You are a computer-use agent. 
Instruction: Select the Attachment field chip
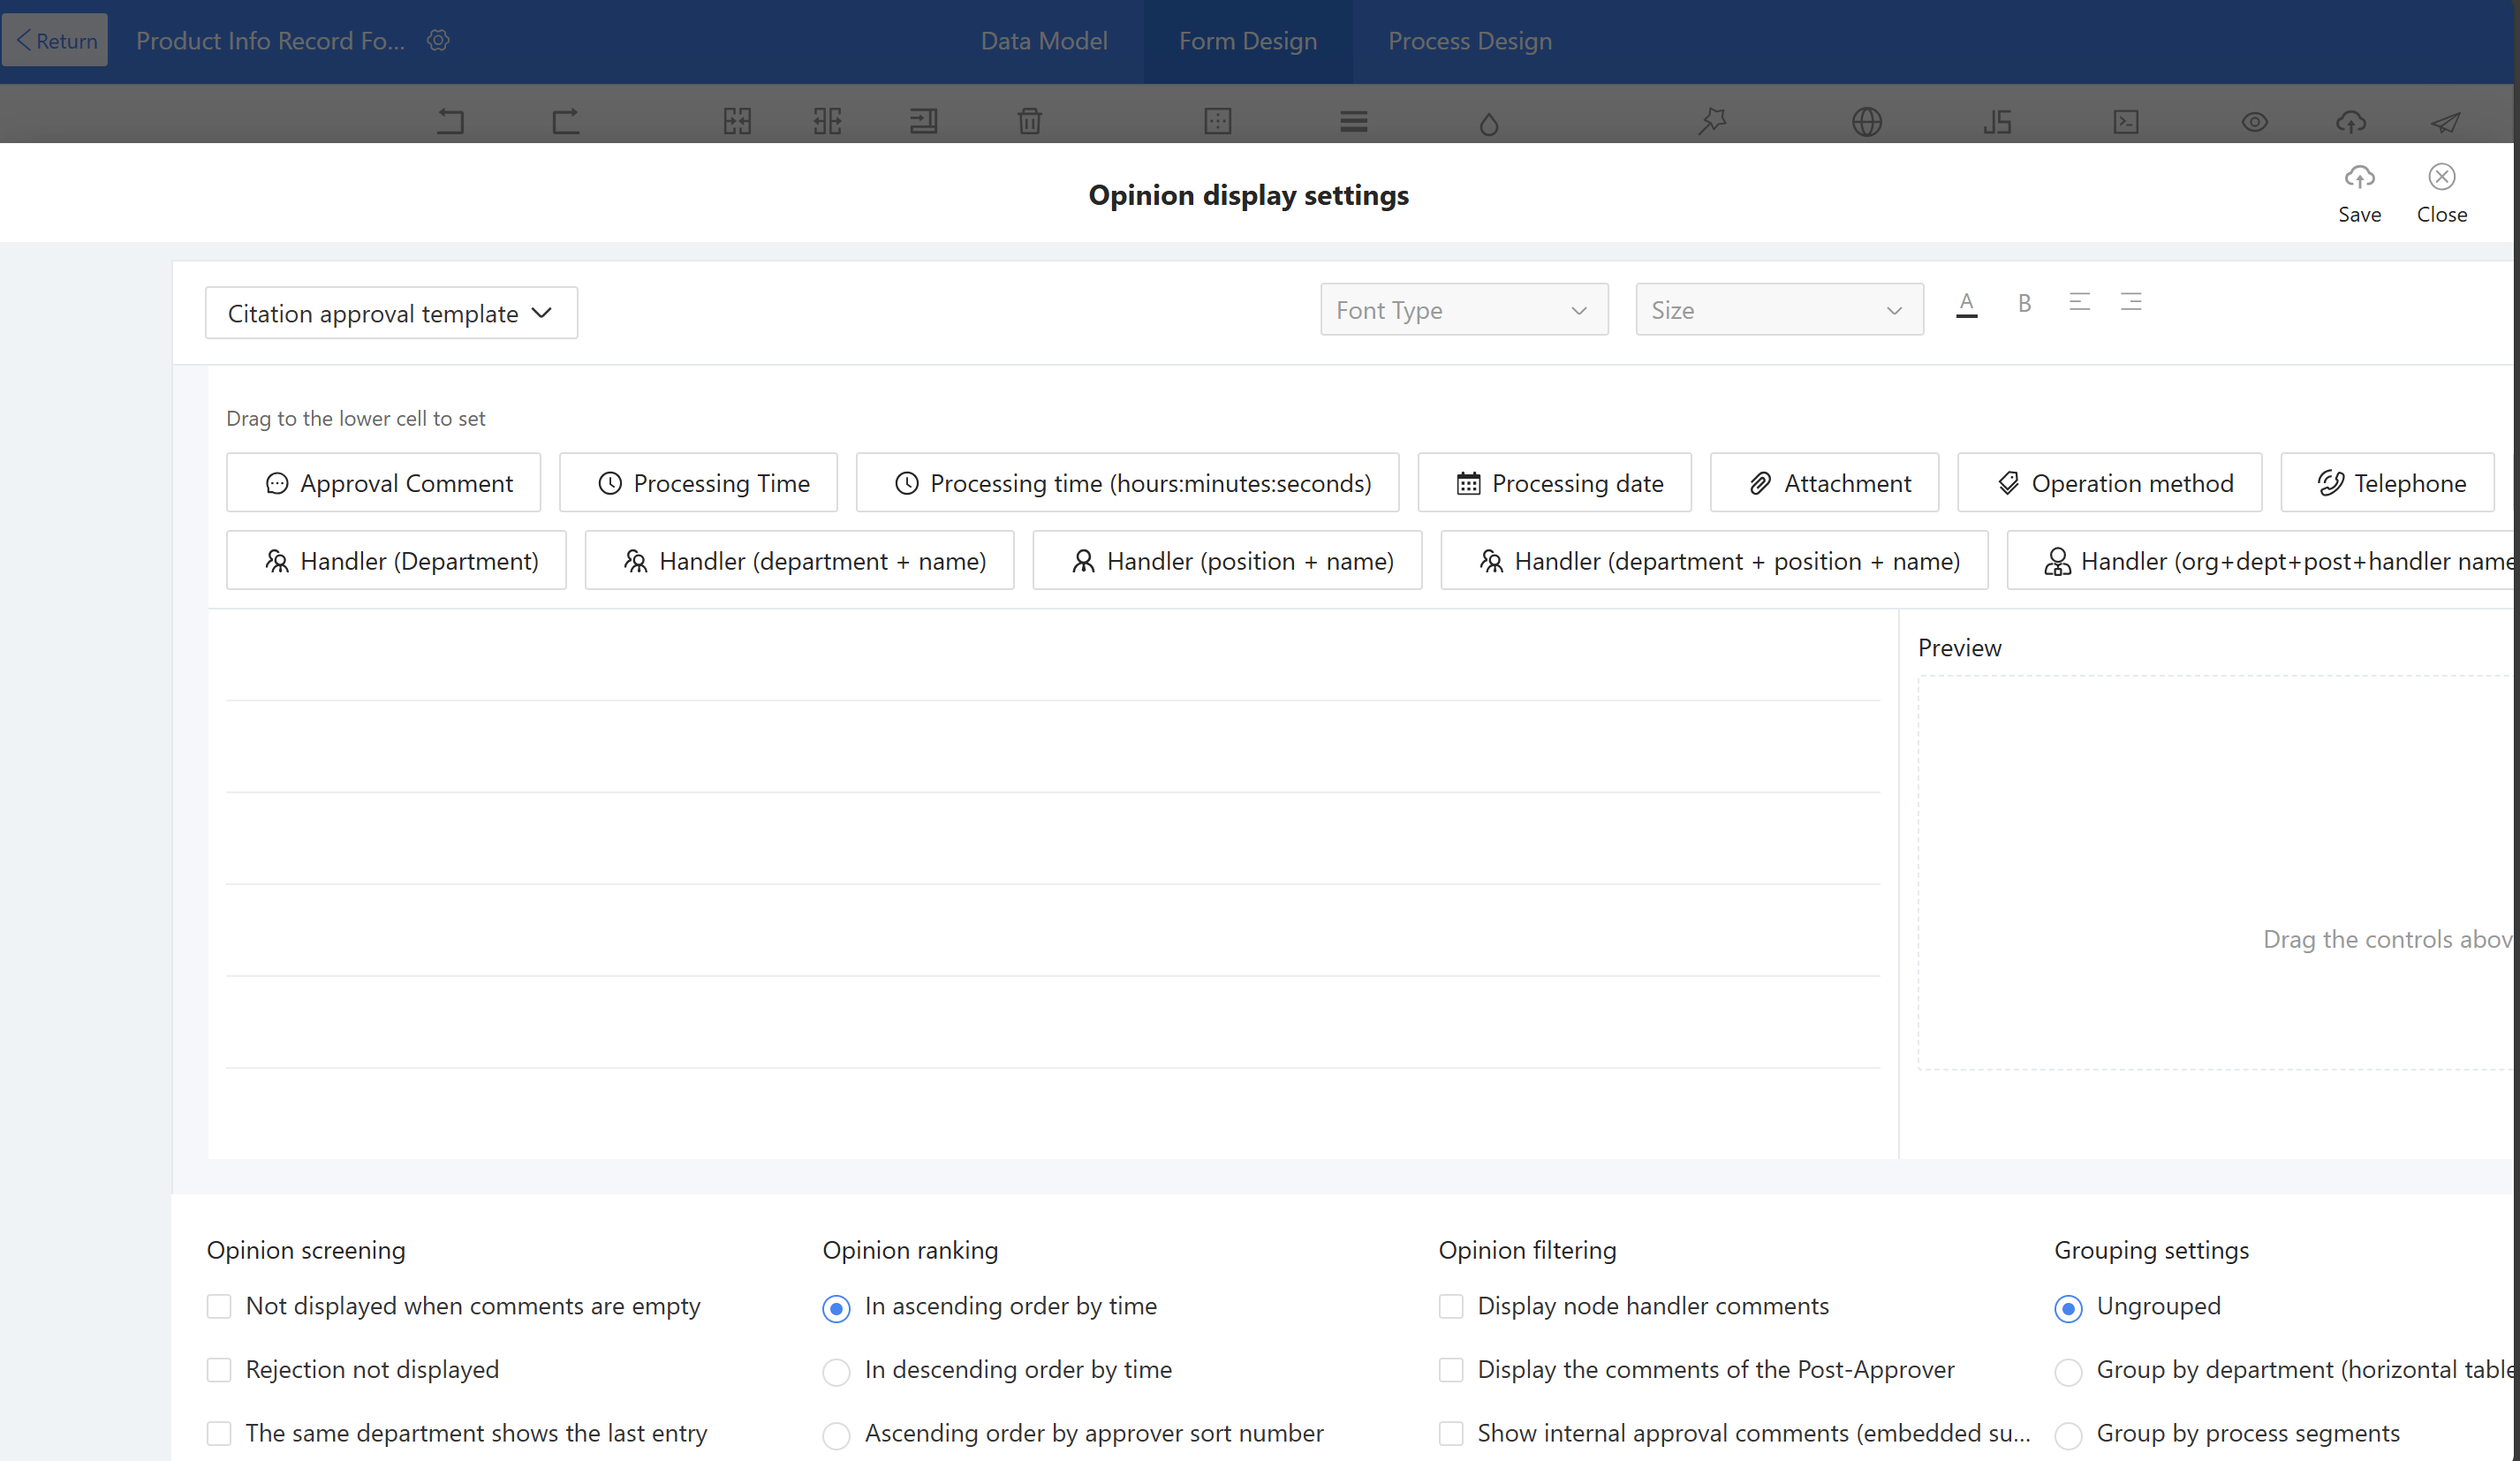coord(1824,483)
